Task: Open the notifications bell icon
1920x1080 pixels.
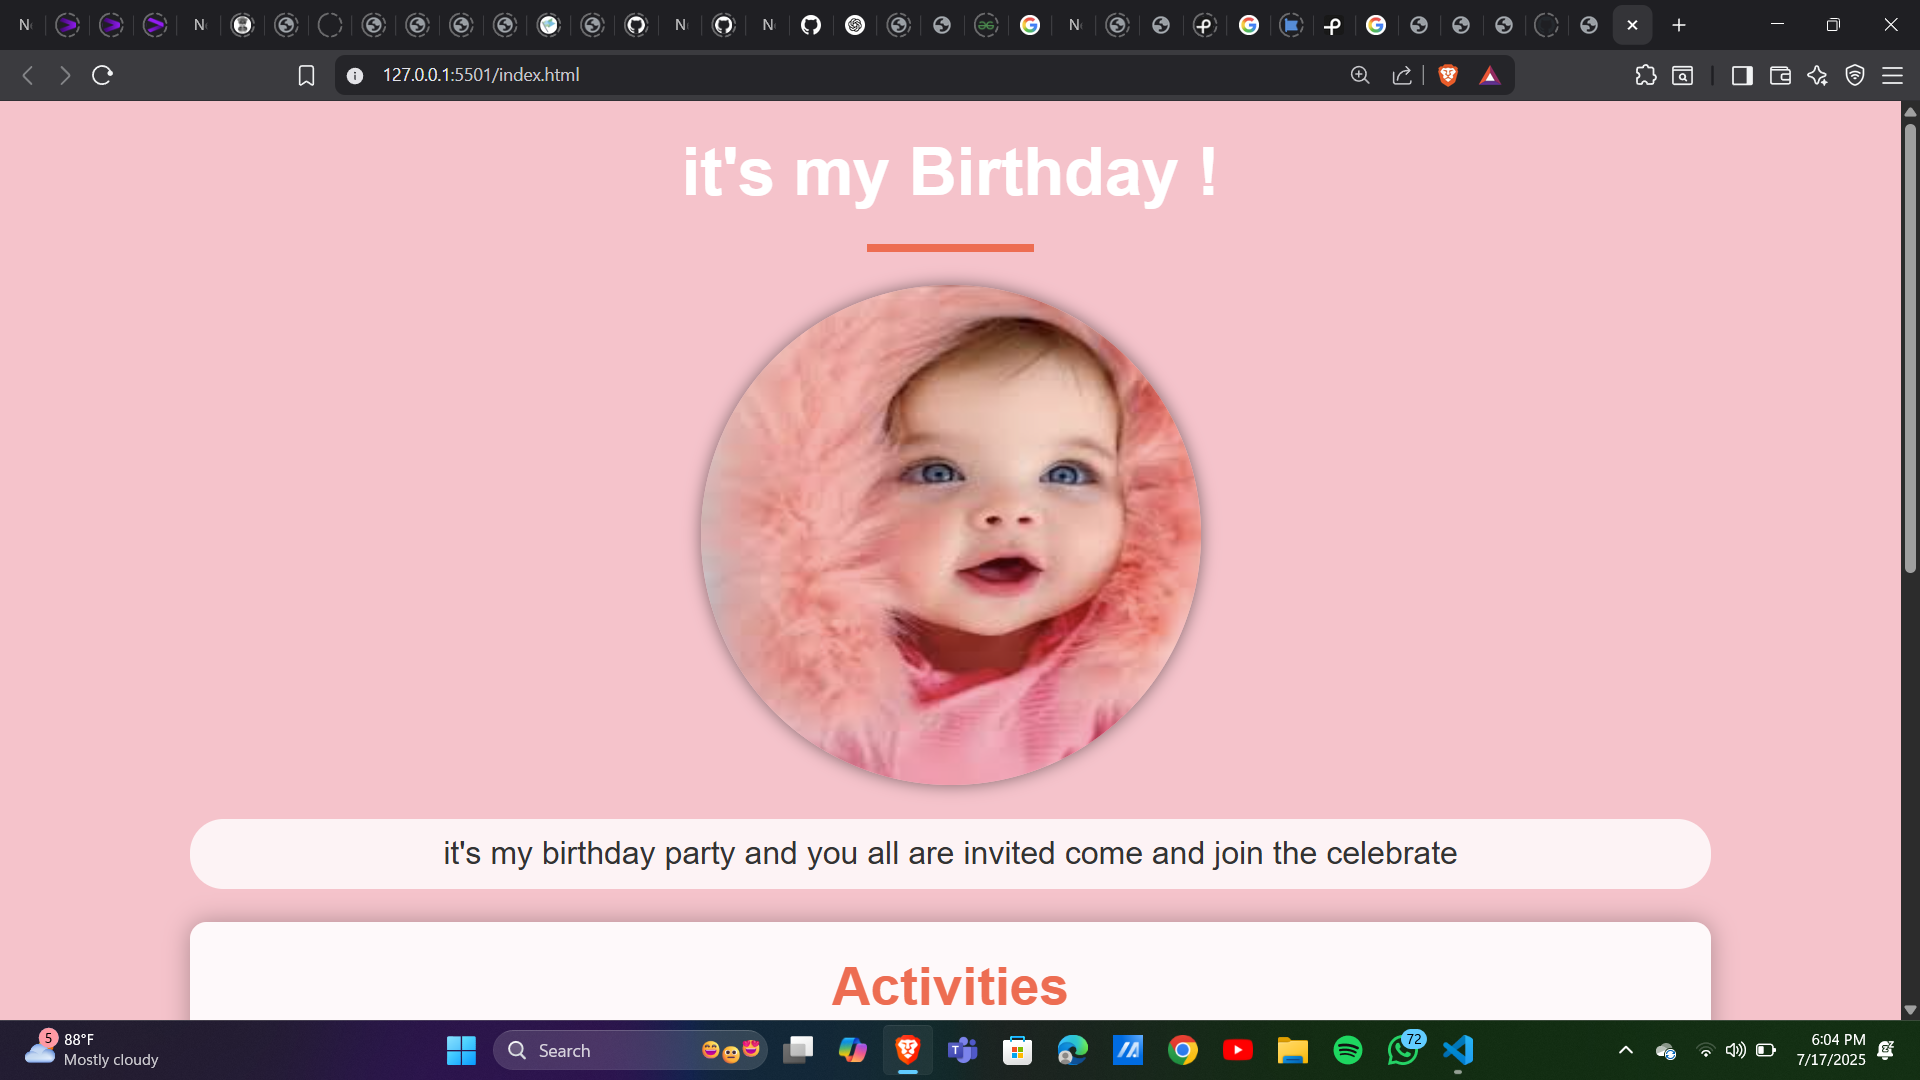Action: tap(1886, 1050)
